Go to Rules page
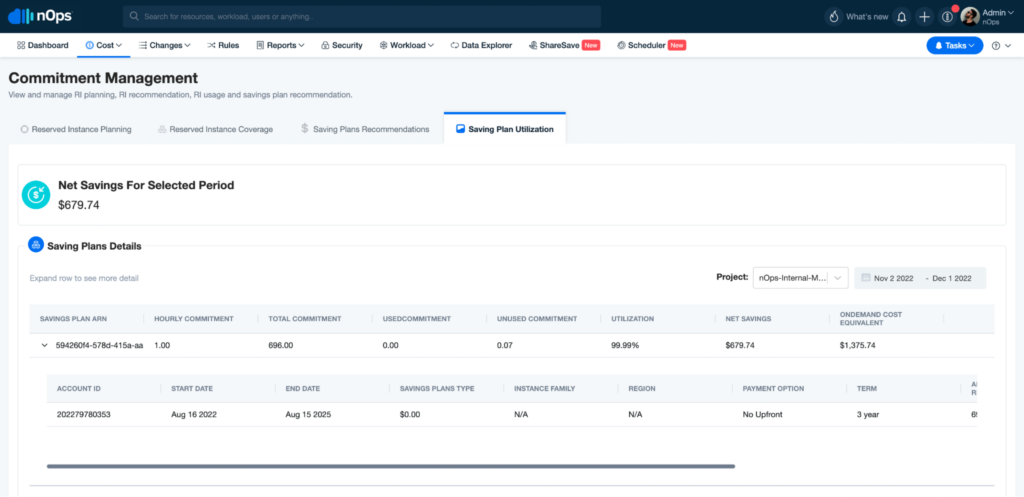1024x497 pixels. [223, 46]
